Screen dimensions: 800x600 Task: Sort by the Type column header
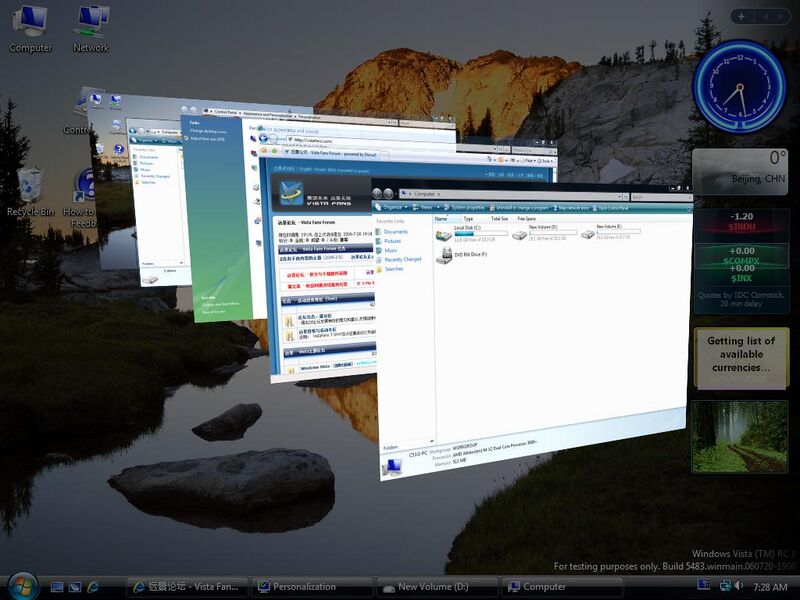point(468,218)
